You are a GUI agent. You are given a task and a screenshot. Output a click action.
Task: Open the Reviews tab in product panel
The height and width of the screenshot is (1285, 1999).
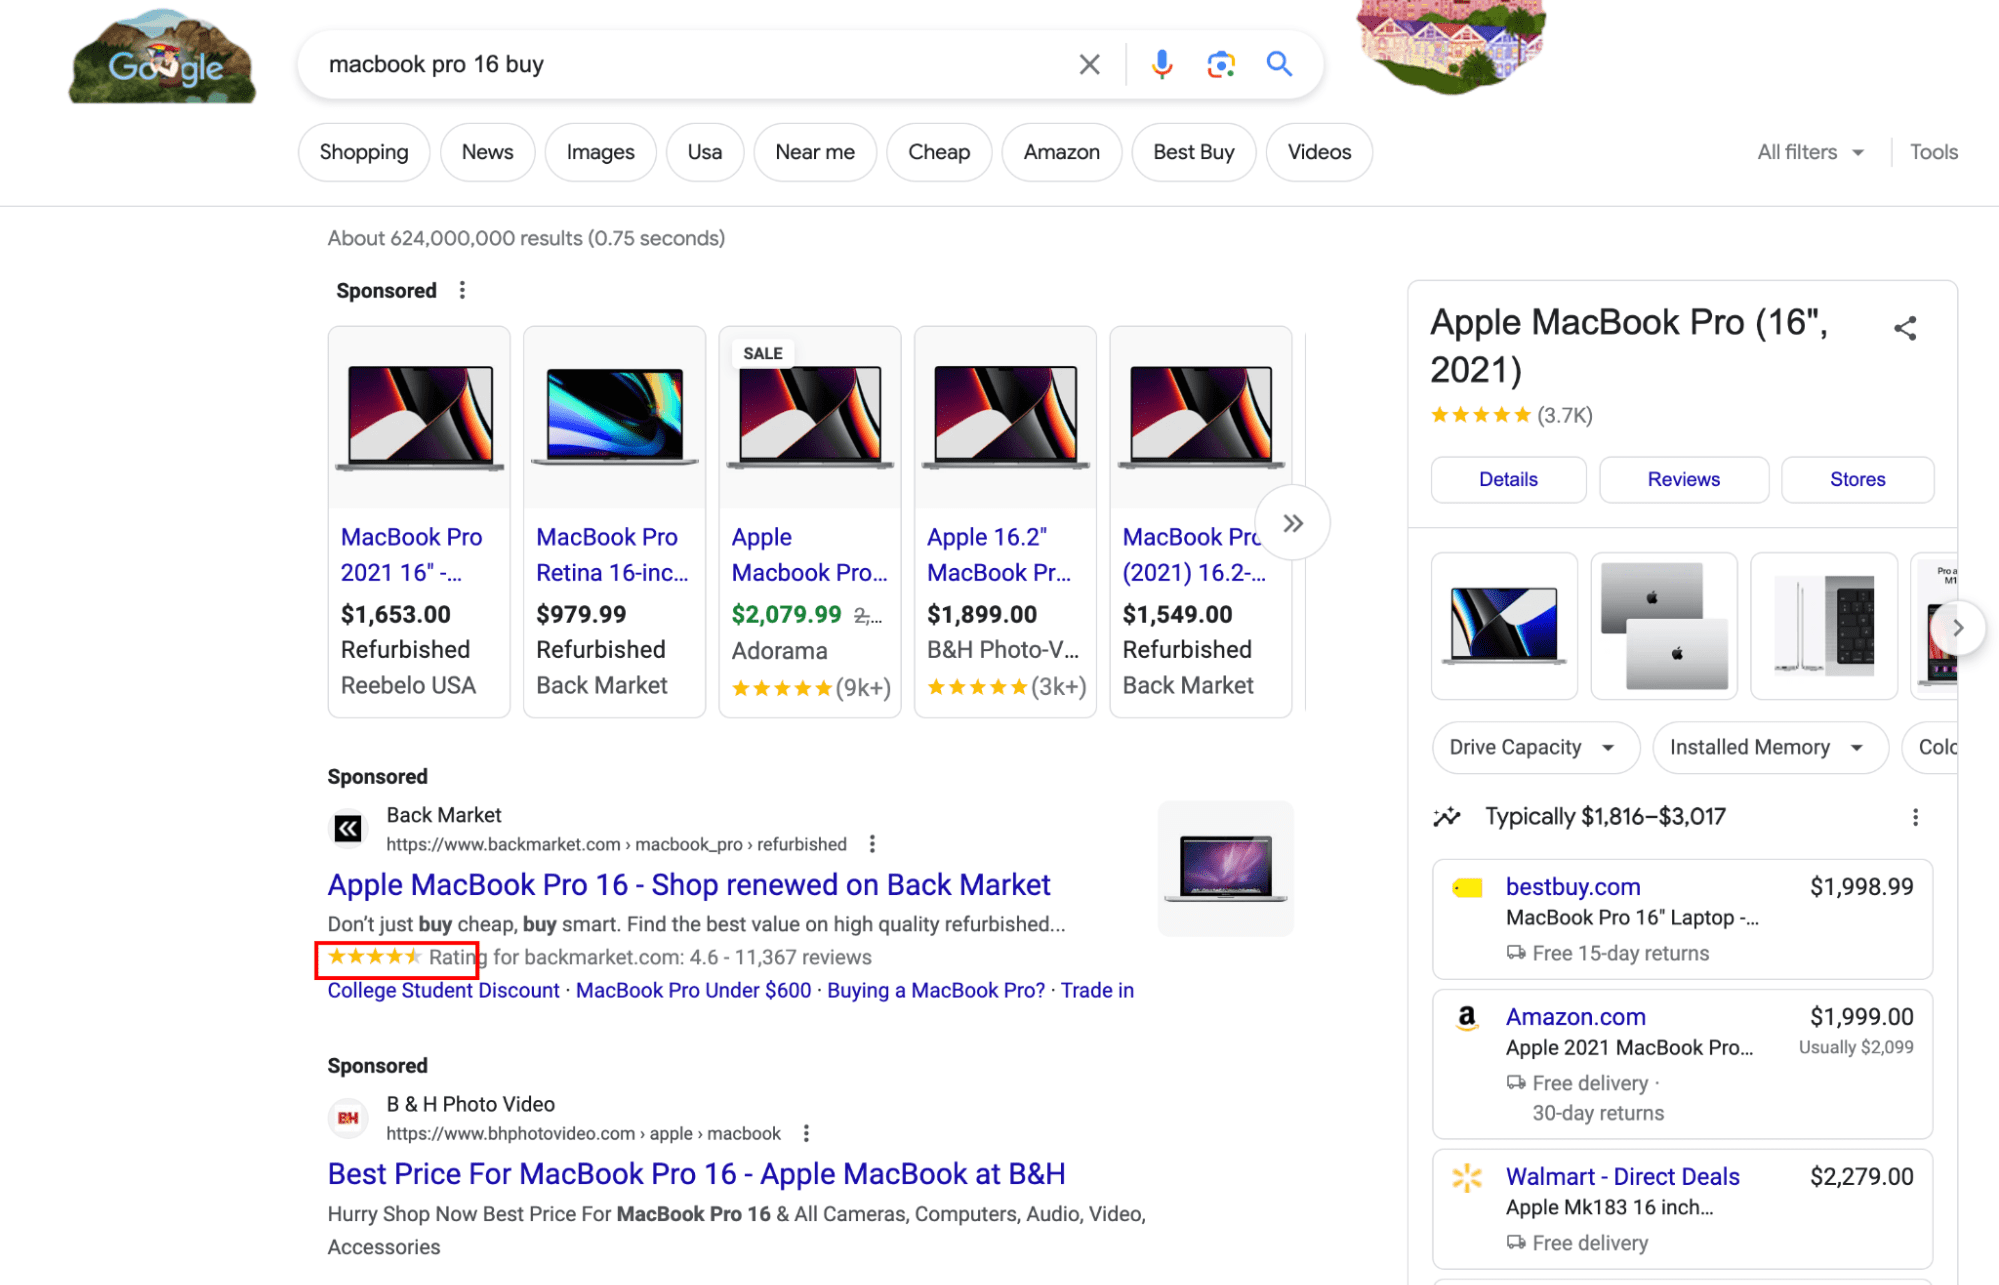(1683, 479)
